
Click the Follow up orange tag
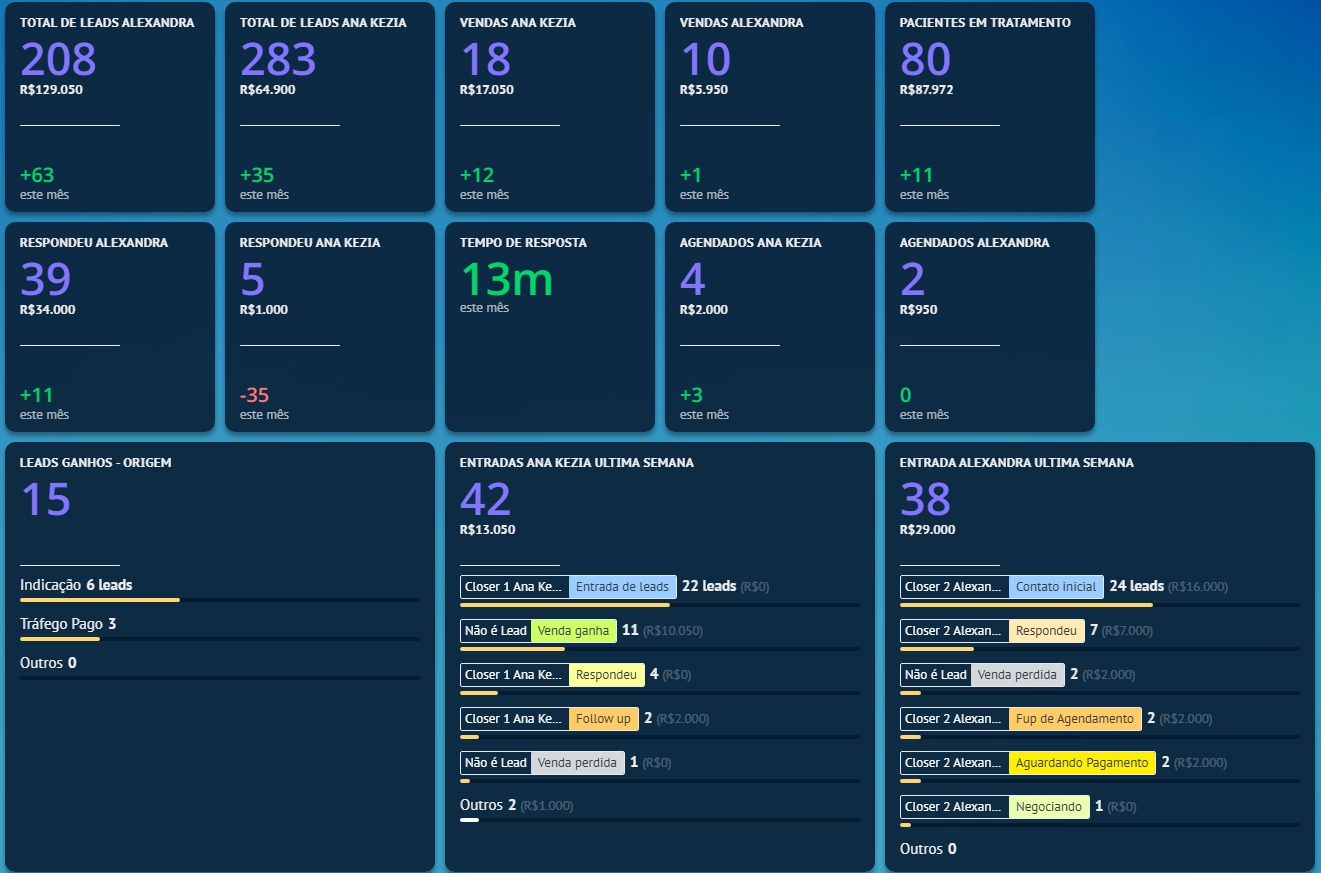603,719
